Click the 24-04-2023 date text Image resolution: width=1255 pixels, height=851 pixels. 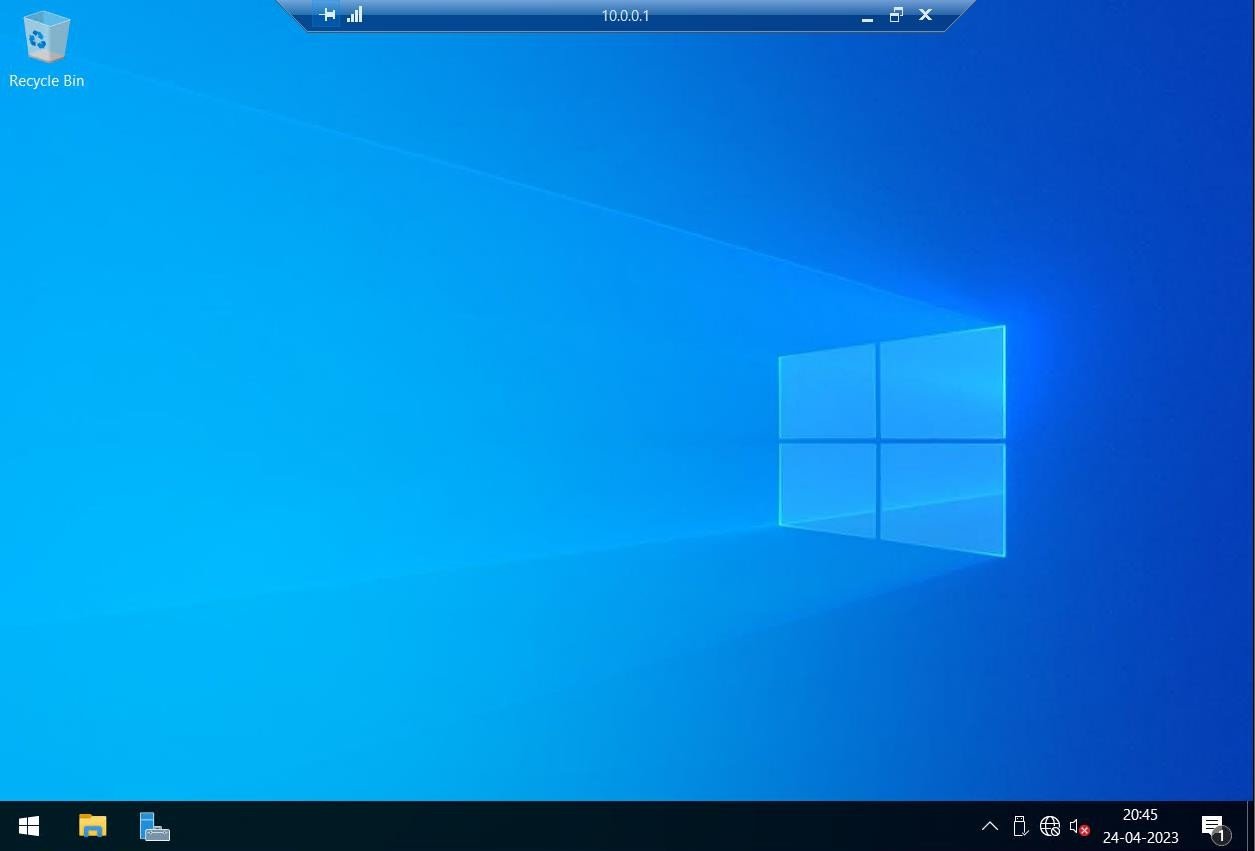coord(1140,837)
